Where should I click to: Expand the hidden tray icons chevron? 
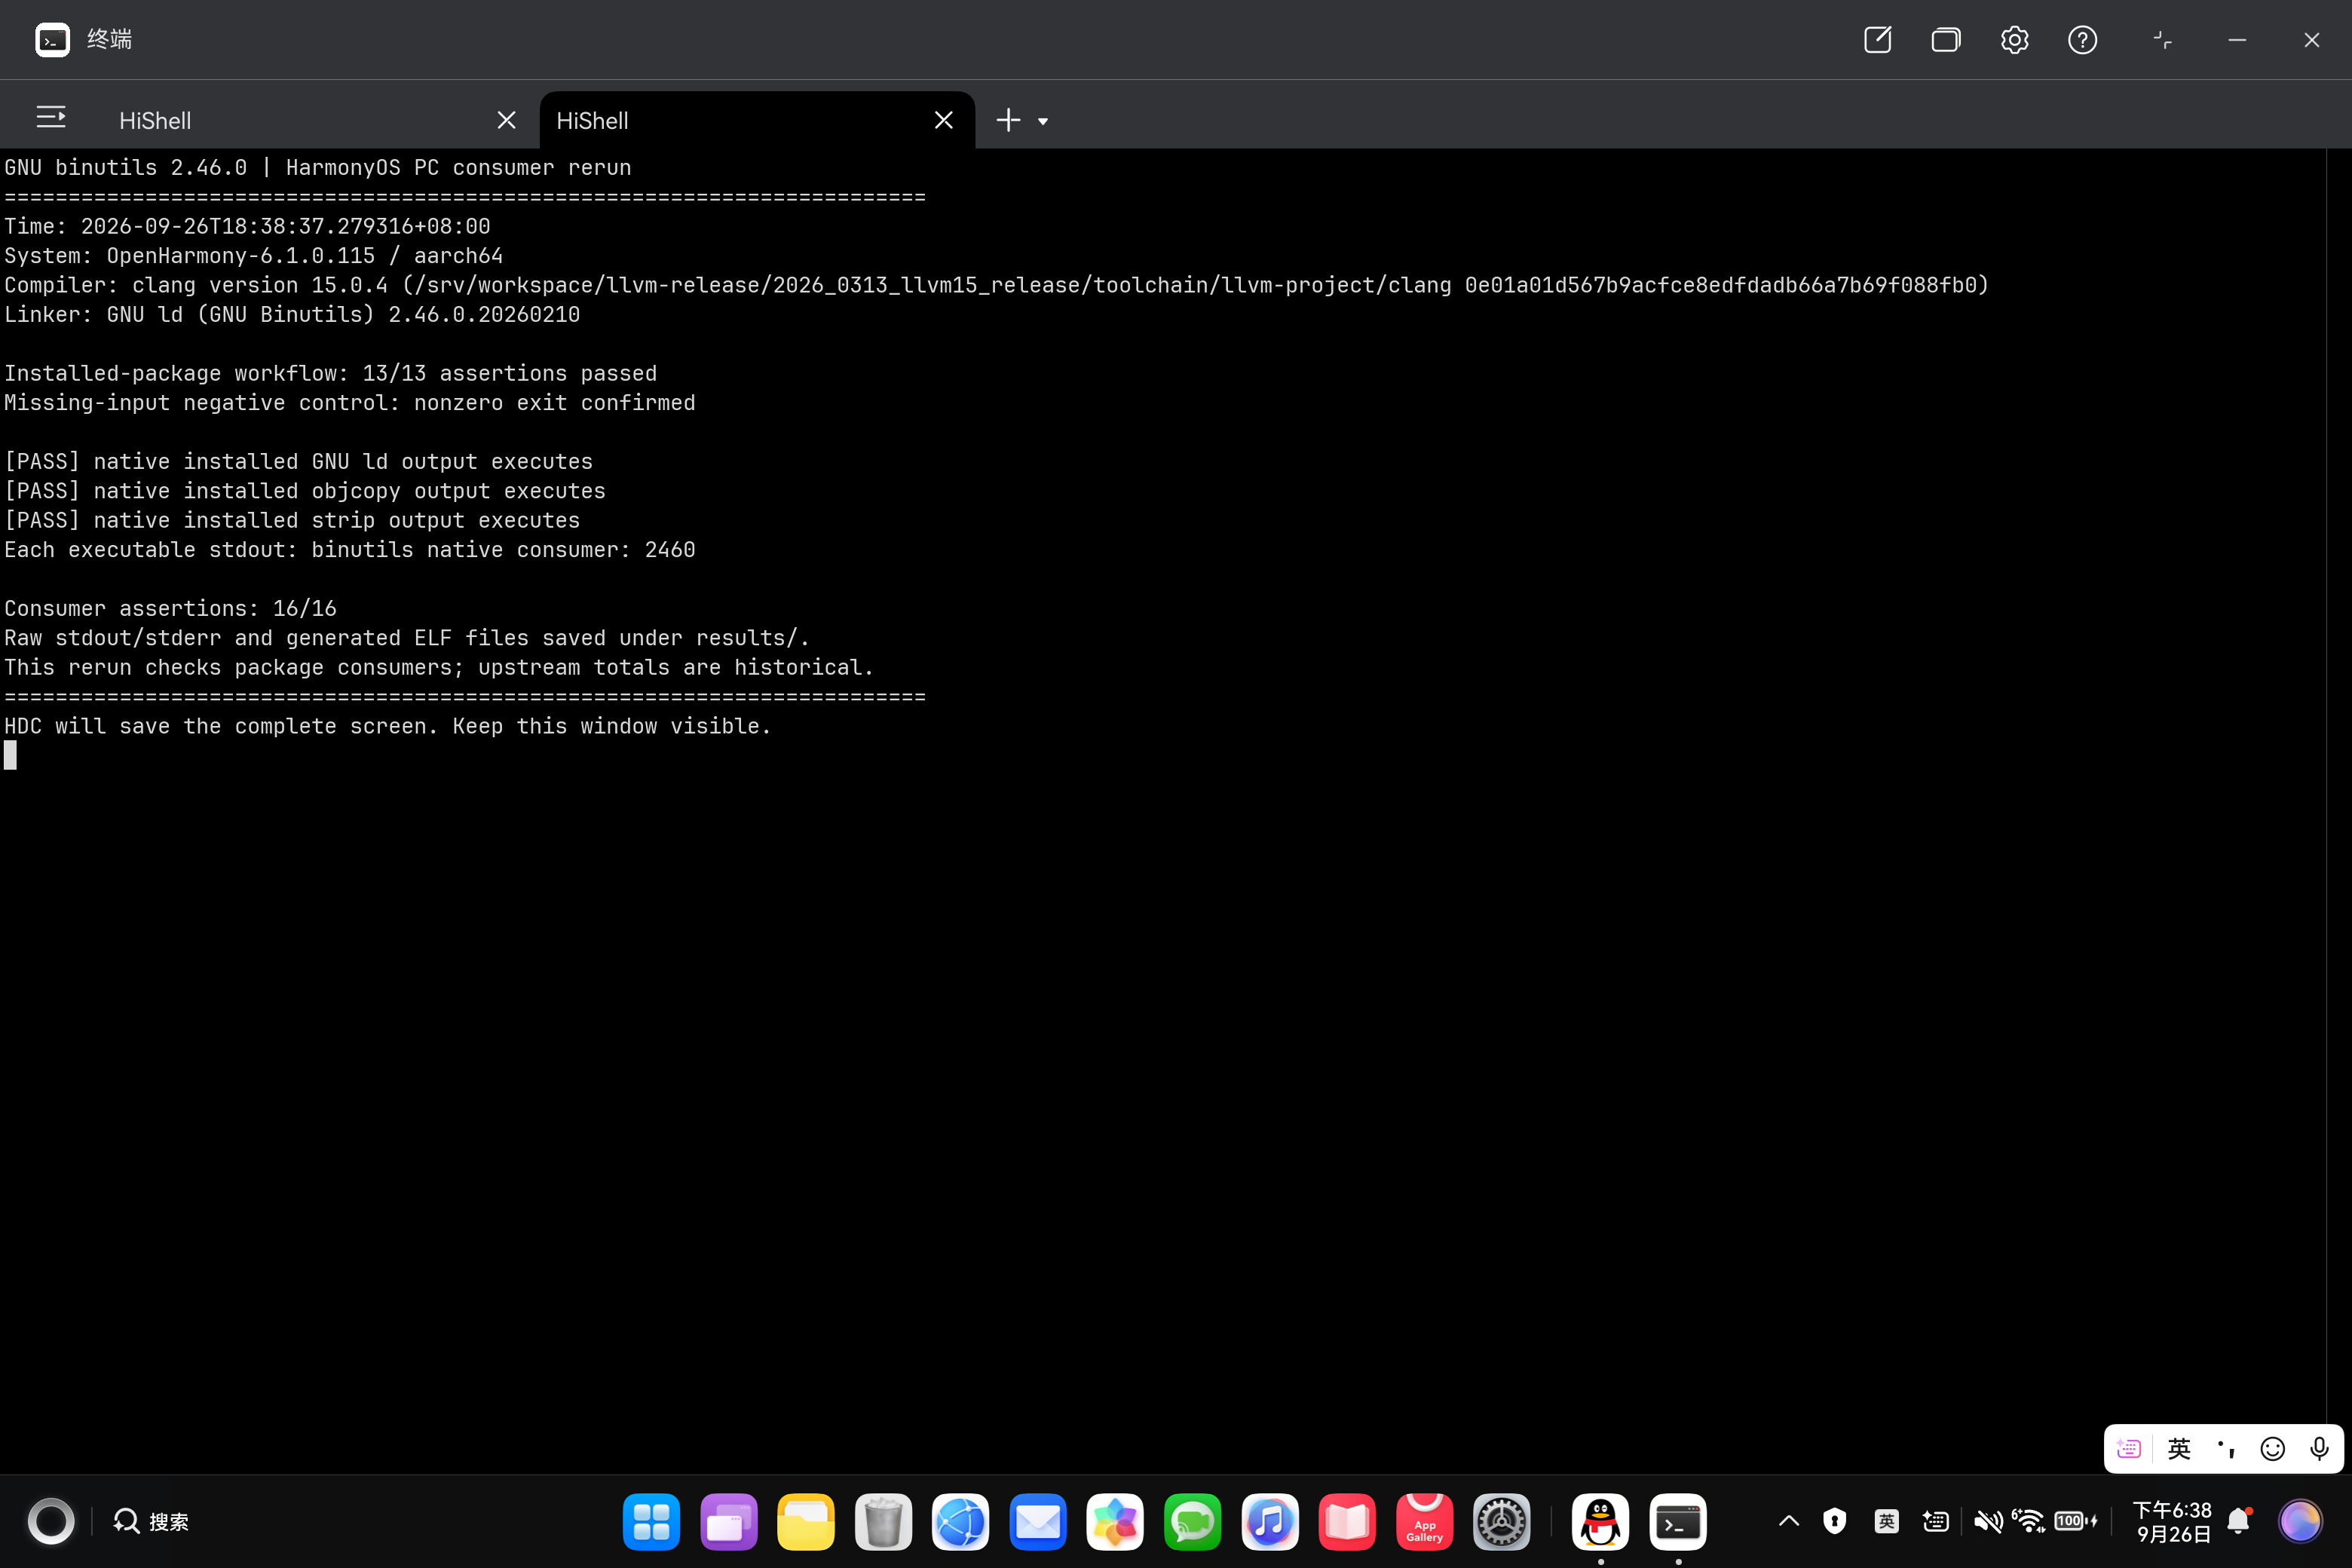(x=1789, y=1521)
